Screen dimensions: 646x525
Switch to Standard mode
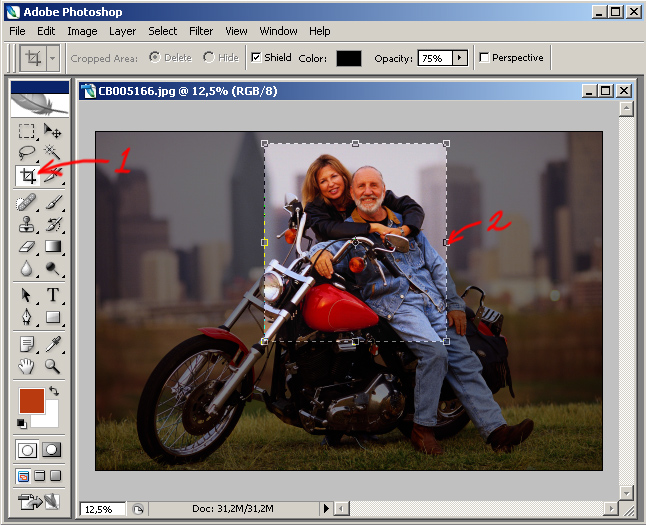27,450
